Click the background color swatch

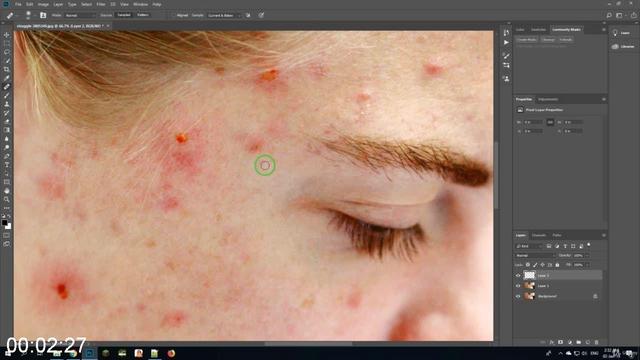coord(9,226)
